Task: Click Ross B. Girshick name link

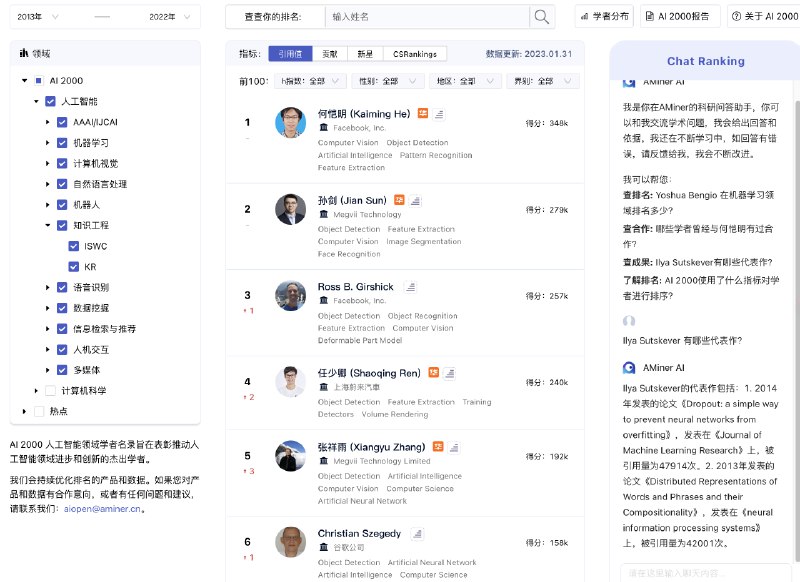Action: tap(356, 287)
